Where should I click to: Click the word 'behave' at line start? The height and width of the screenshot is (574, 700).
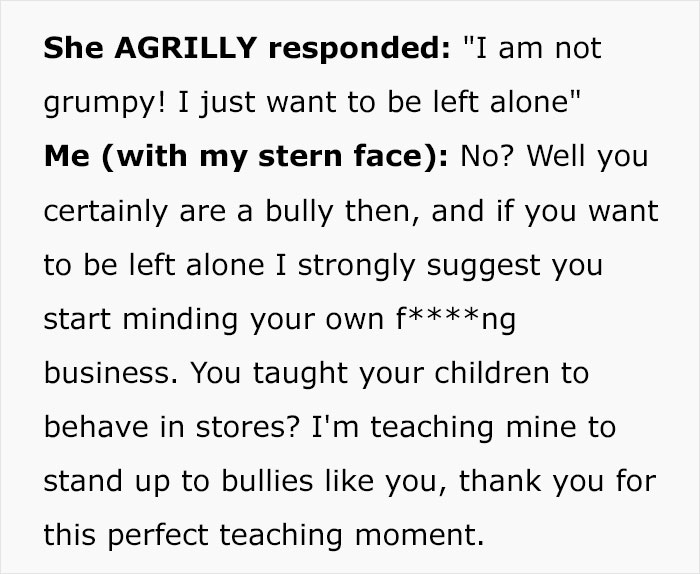[x=96, y=427]
